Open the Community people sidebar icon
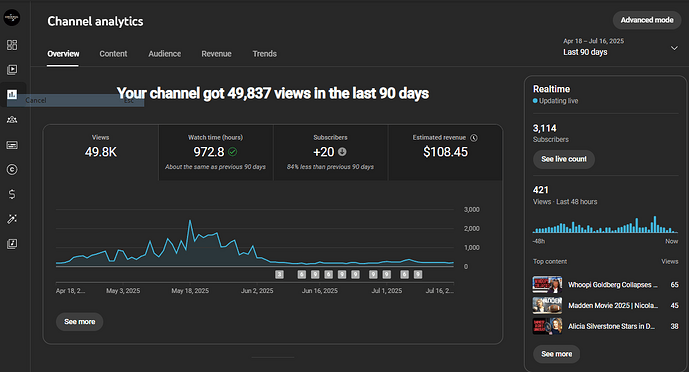 [12, 119]
